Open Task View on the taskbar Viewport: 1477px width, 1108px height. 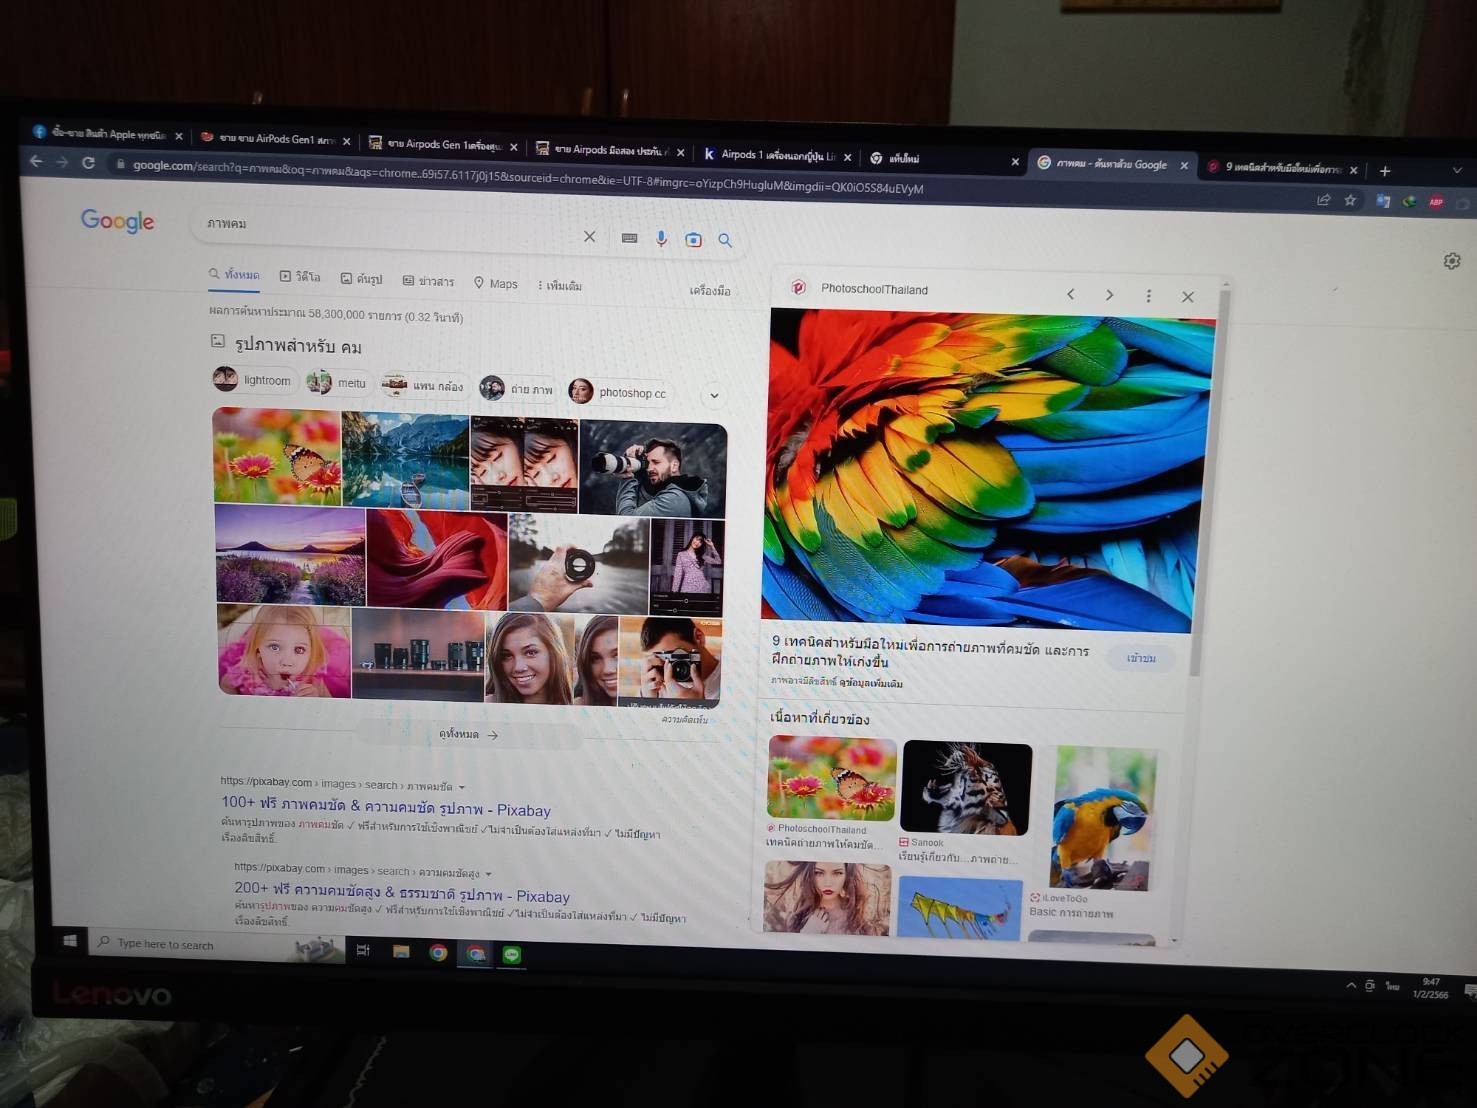point(363,950)
